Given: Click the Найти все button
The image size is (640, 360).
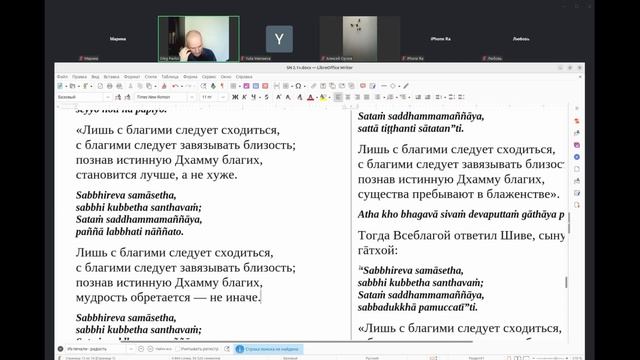Looking at the screenshot, I should pos(164,349).
